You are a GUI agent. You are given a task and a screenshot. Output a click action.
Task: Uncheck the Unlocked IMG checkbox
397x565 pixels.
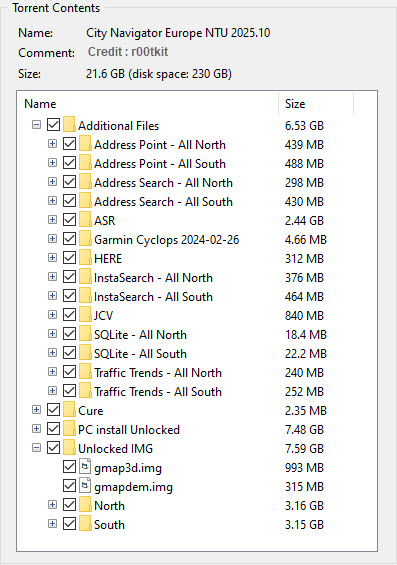[54, 449]
